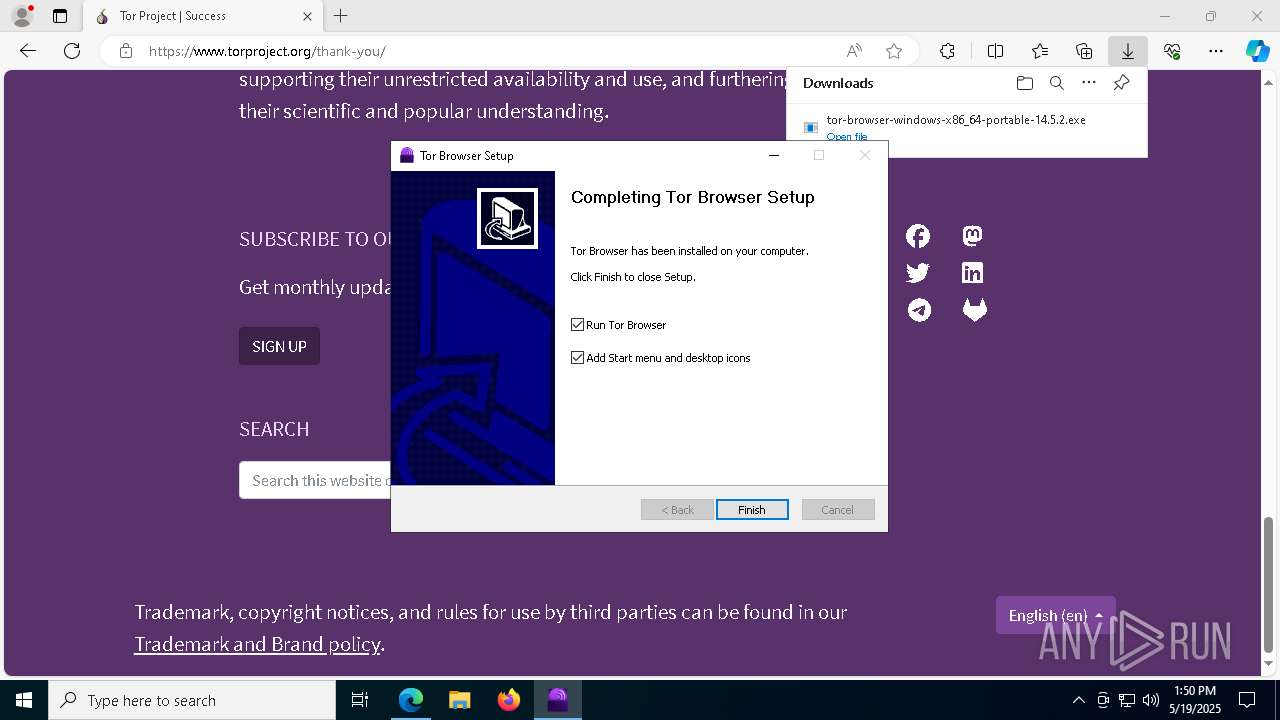Image resolution: width=1280 pixels, height=720 pixels.
Task: Expand English (en) language dropdown
Action: tap(1055, 615)
